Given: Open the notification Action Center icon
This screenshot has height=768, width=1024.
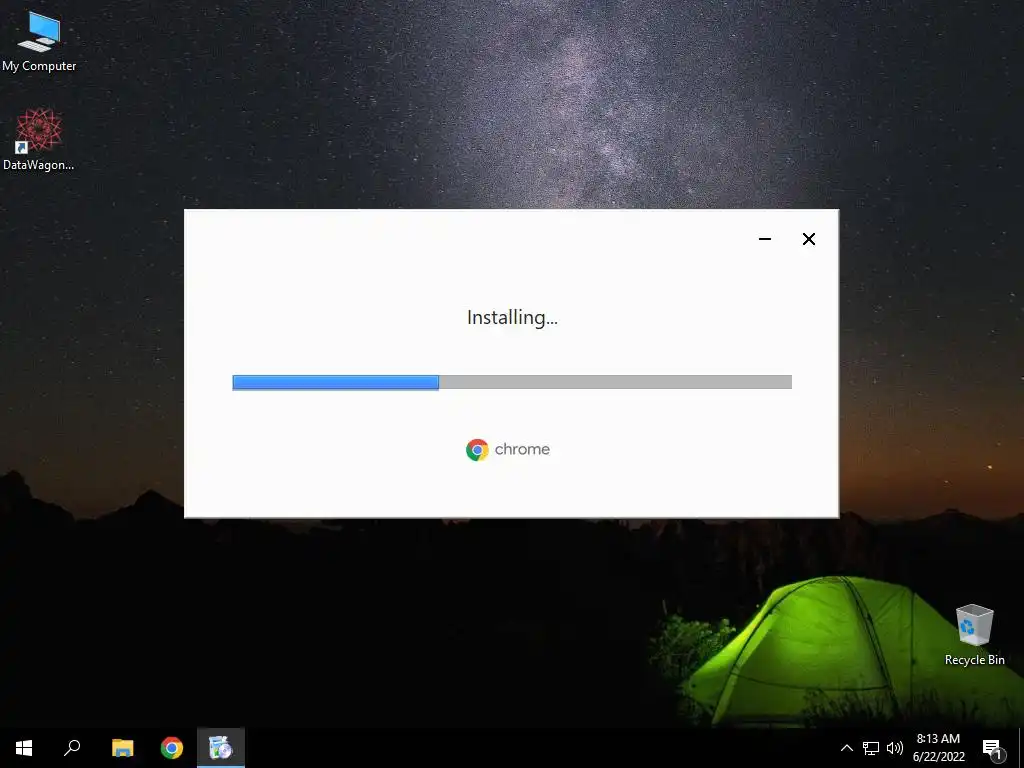Looking at the screenshot, I should pos(993,748).
